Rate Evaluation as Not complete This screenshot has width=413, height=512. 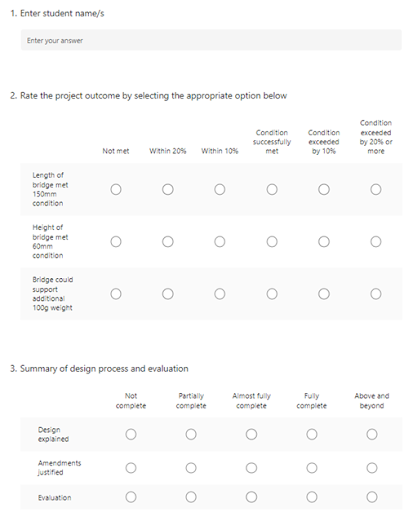tap(131, 497)
